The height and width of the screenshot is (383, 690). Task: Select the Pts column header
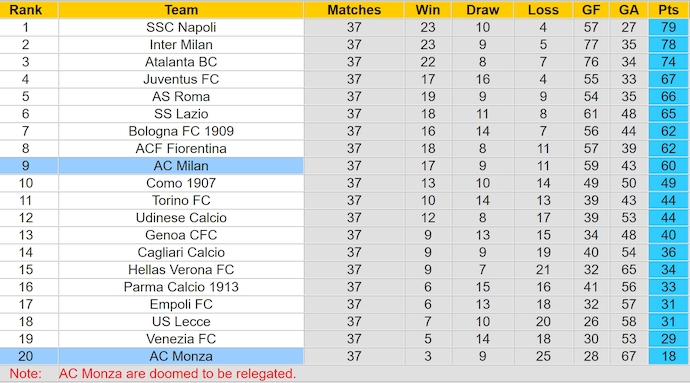(x=668, y=10)
